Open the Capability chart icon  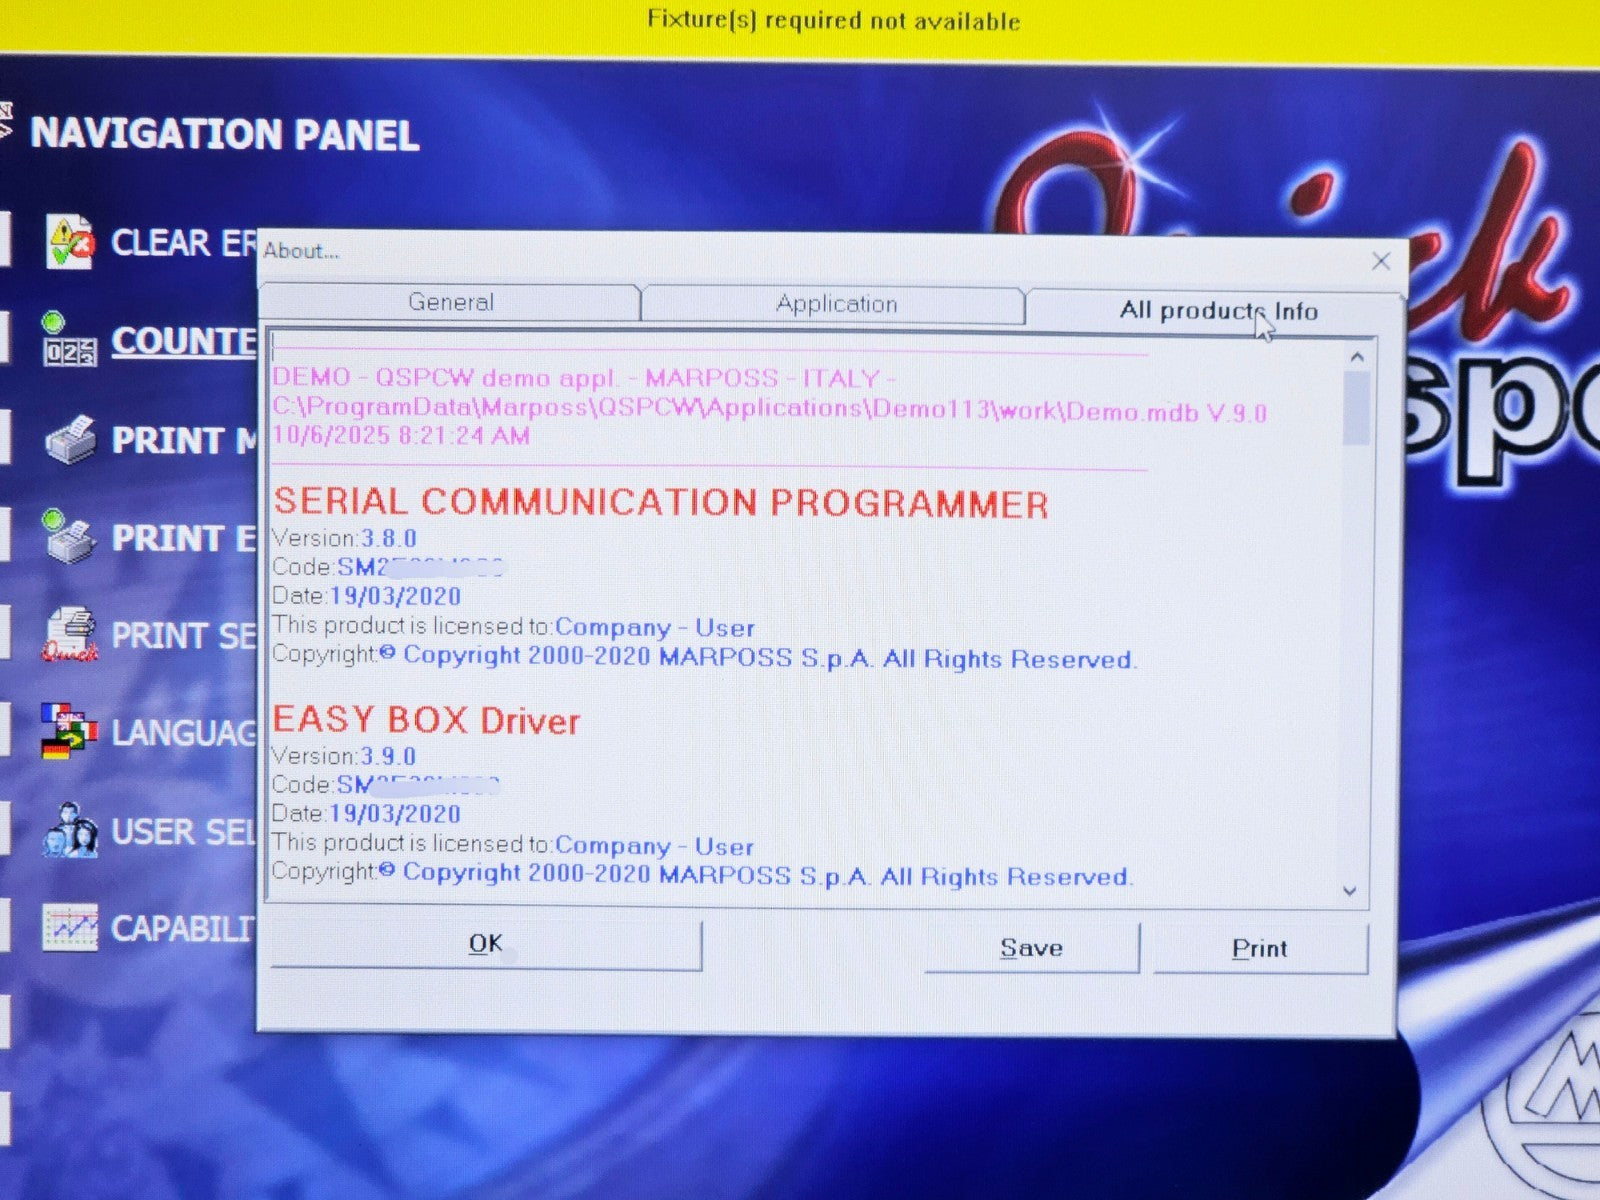point(70,928)
